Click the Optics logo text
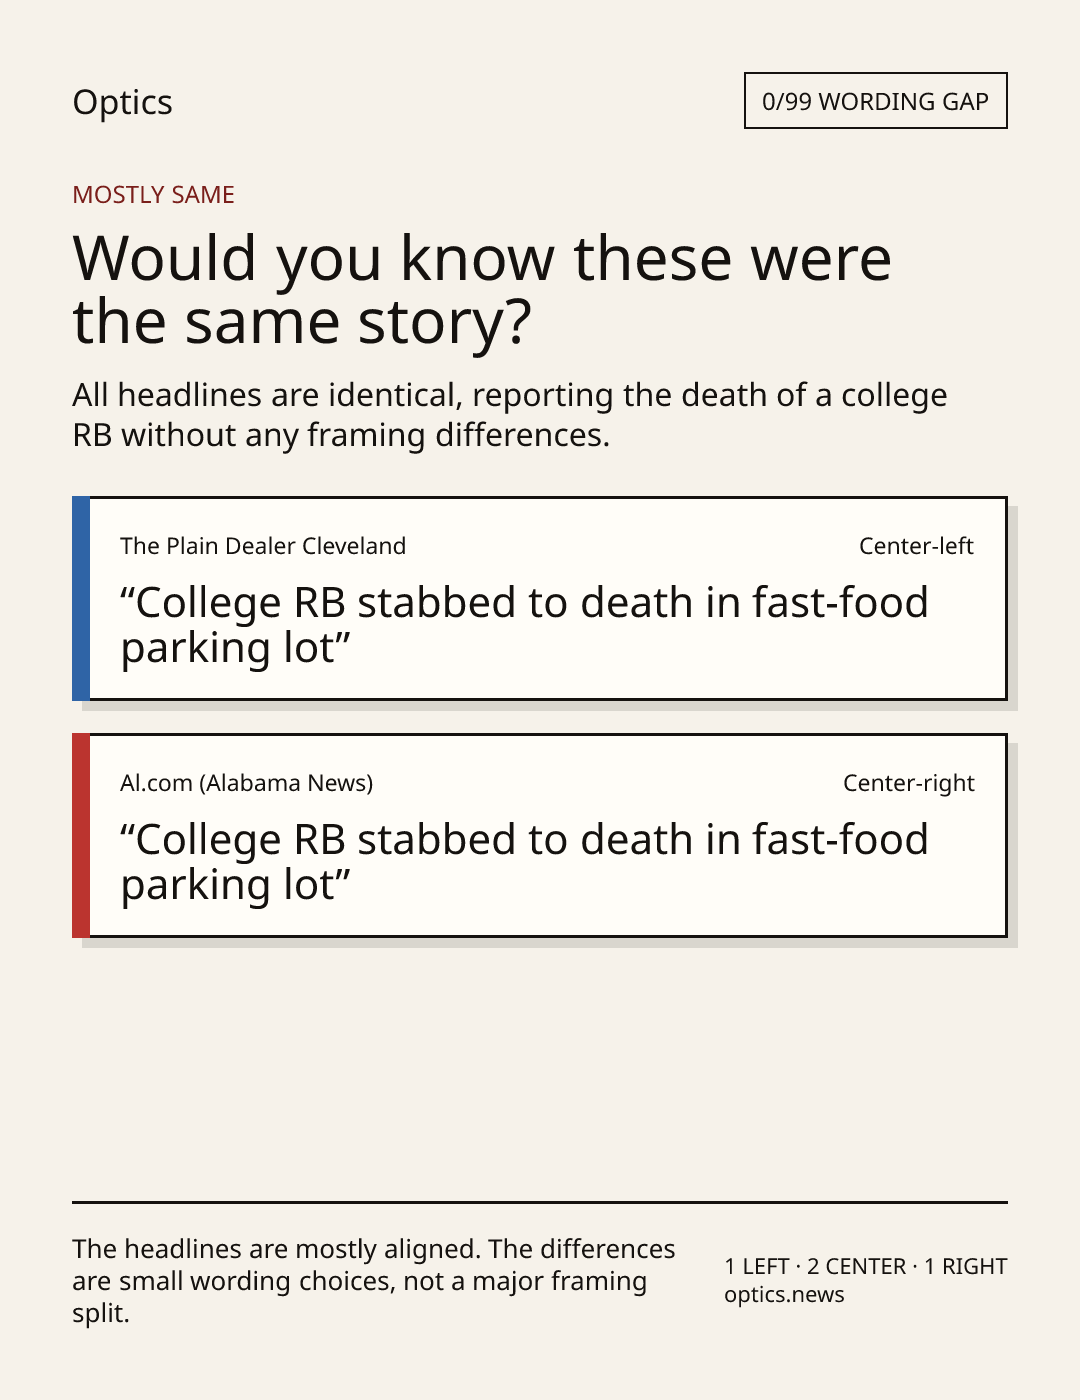1080x1400 pixels. coord(122,102)
